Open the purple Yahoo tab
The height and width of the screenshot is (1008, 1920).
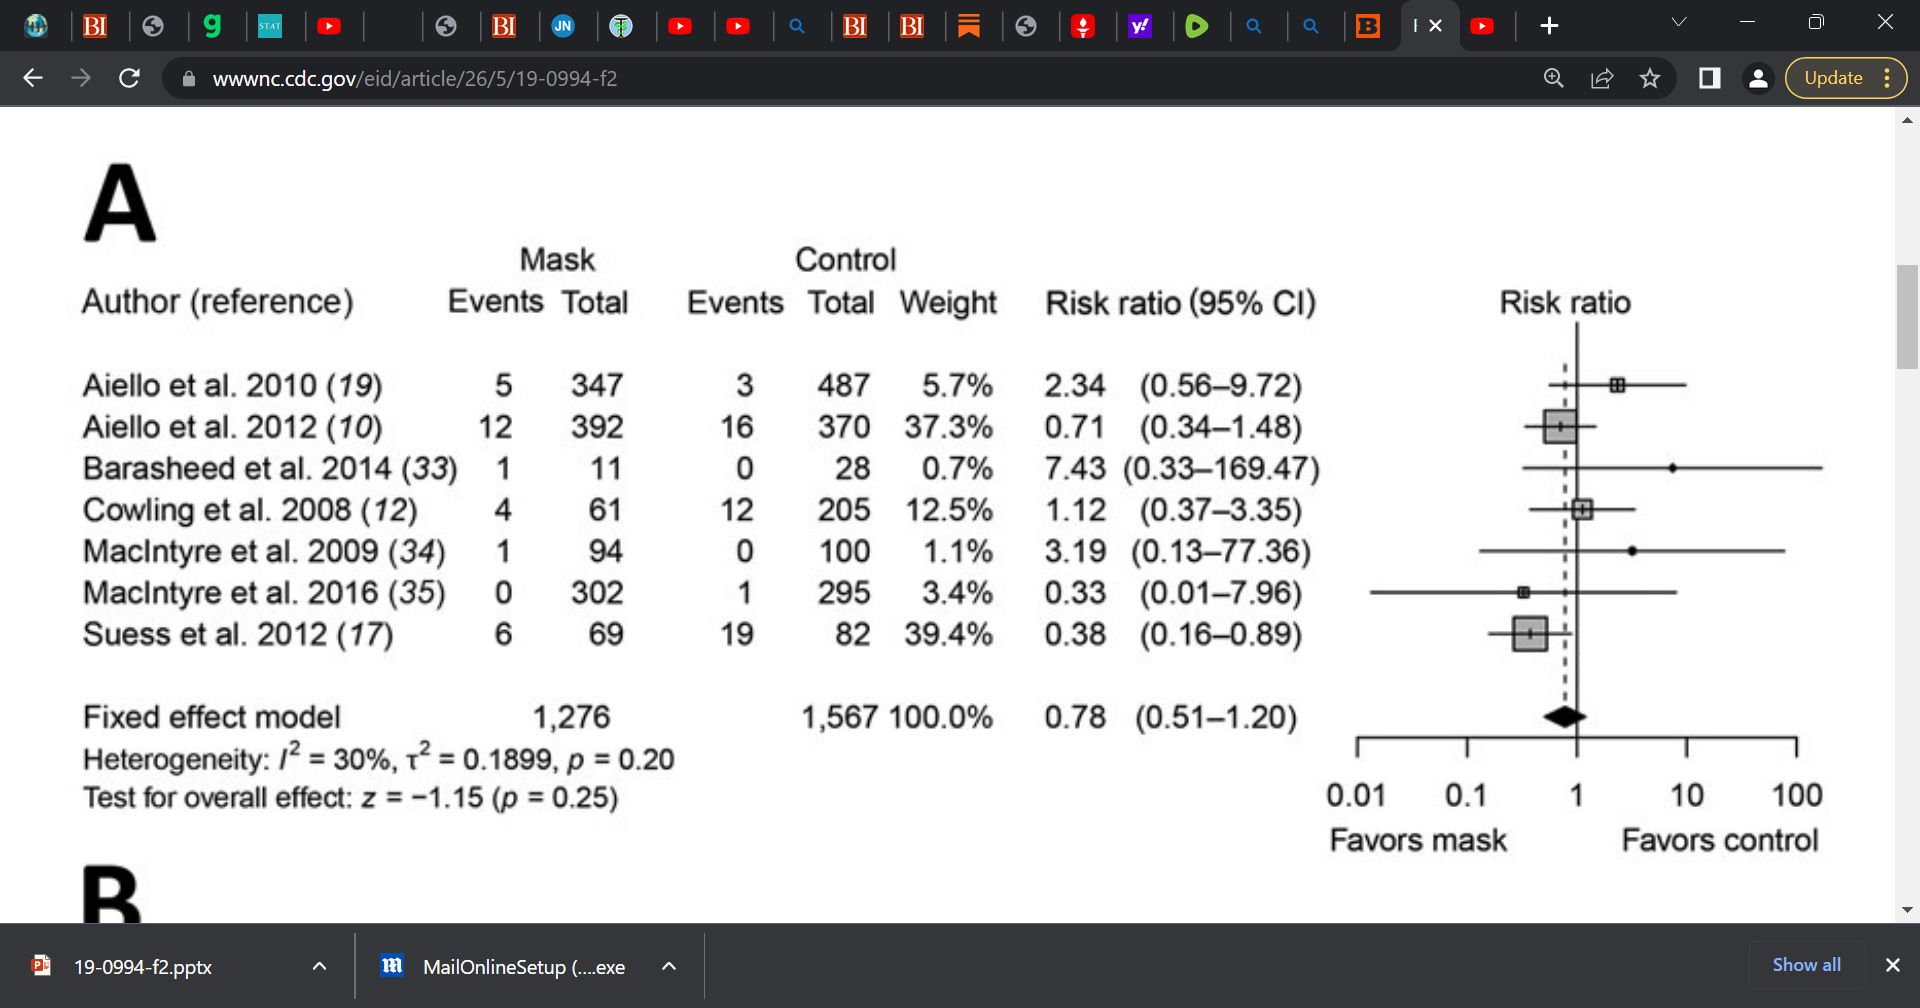click(x=1140, y=26)
